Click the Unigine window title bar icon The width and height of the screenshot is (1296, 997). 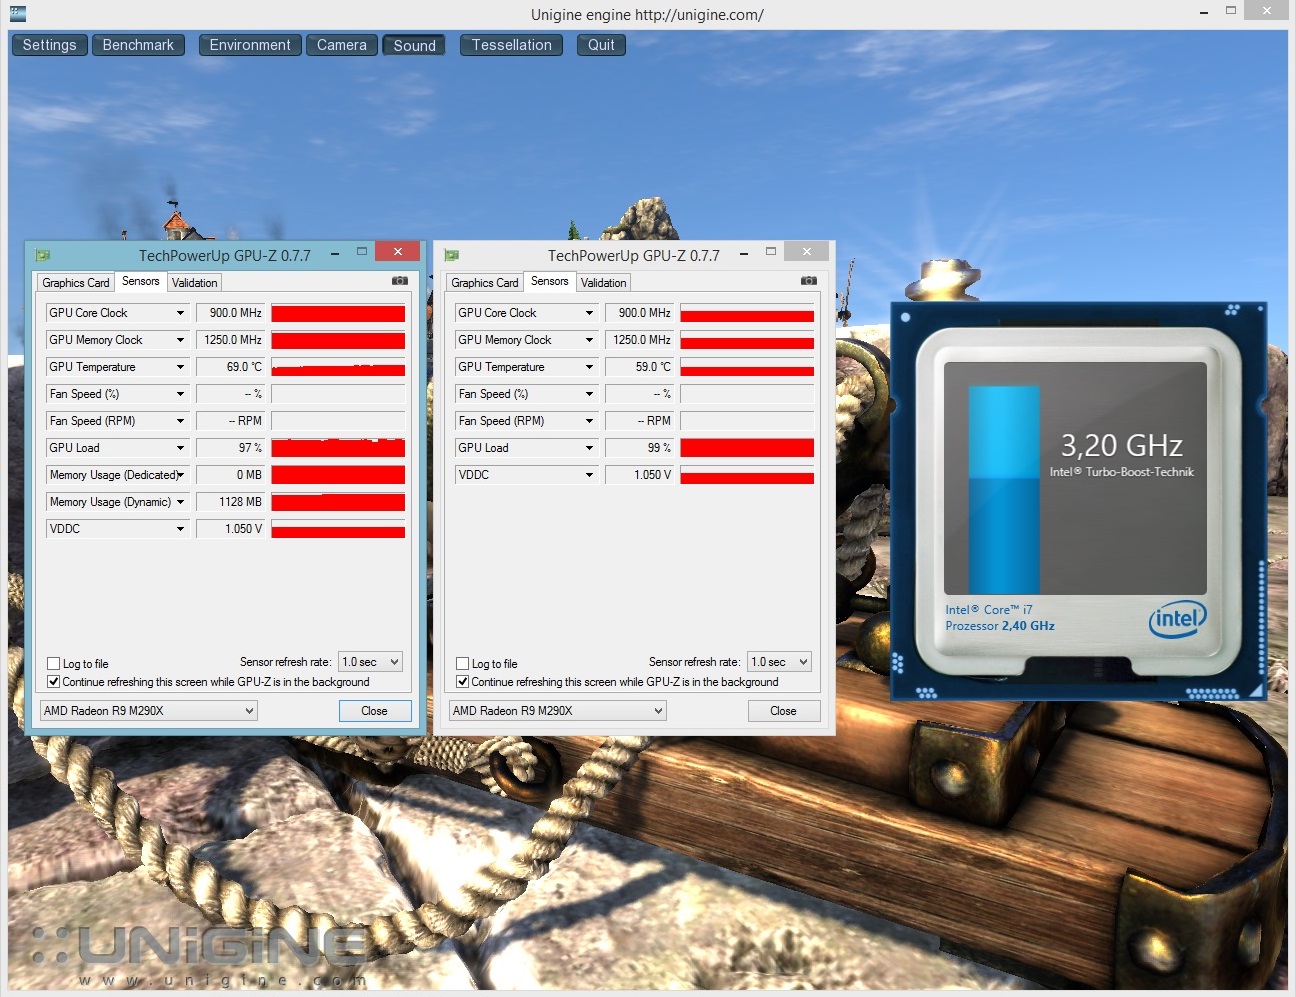tap(18, 13)
